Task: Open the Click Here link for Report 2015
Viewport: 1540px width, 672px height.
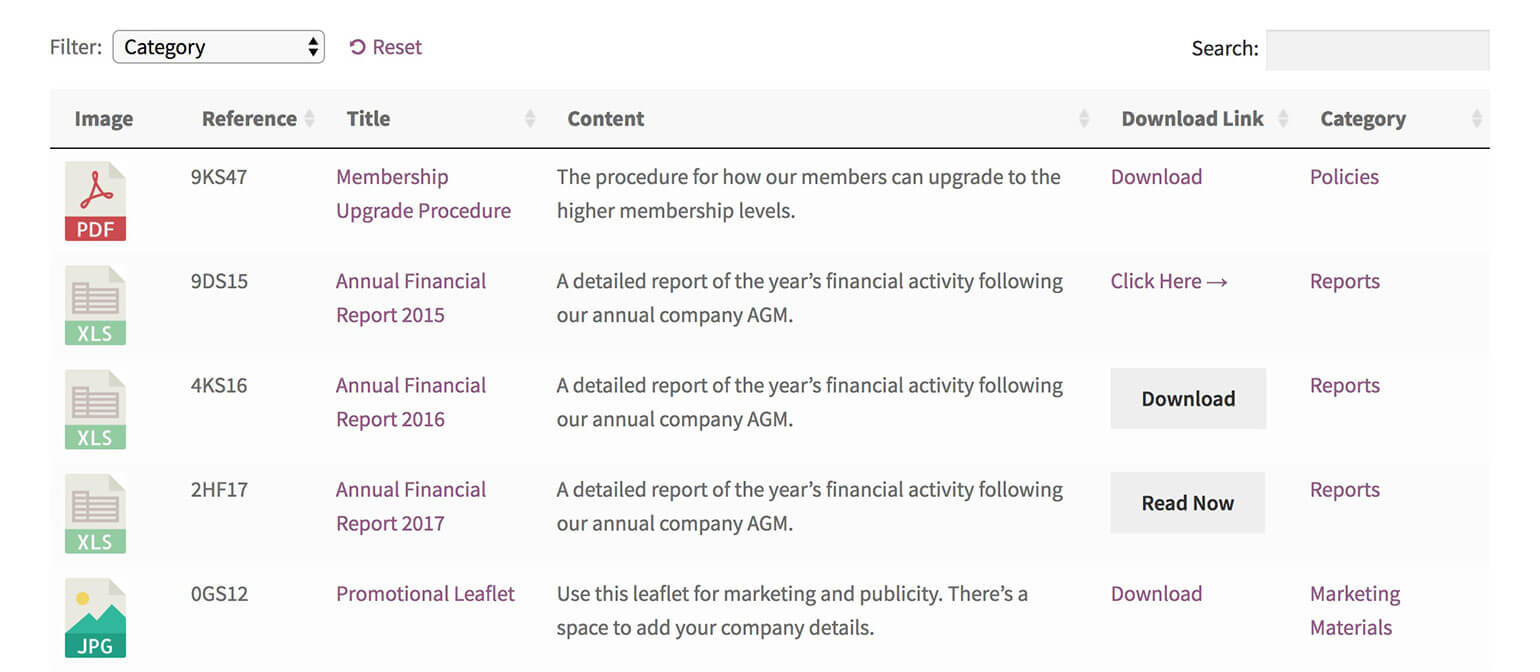Action: 1169,281
